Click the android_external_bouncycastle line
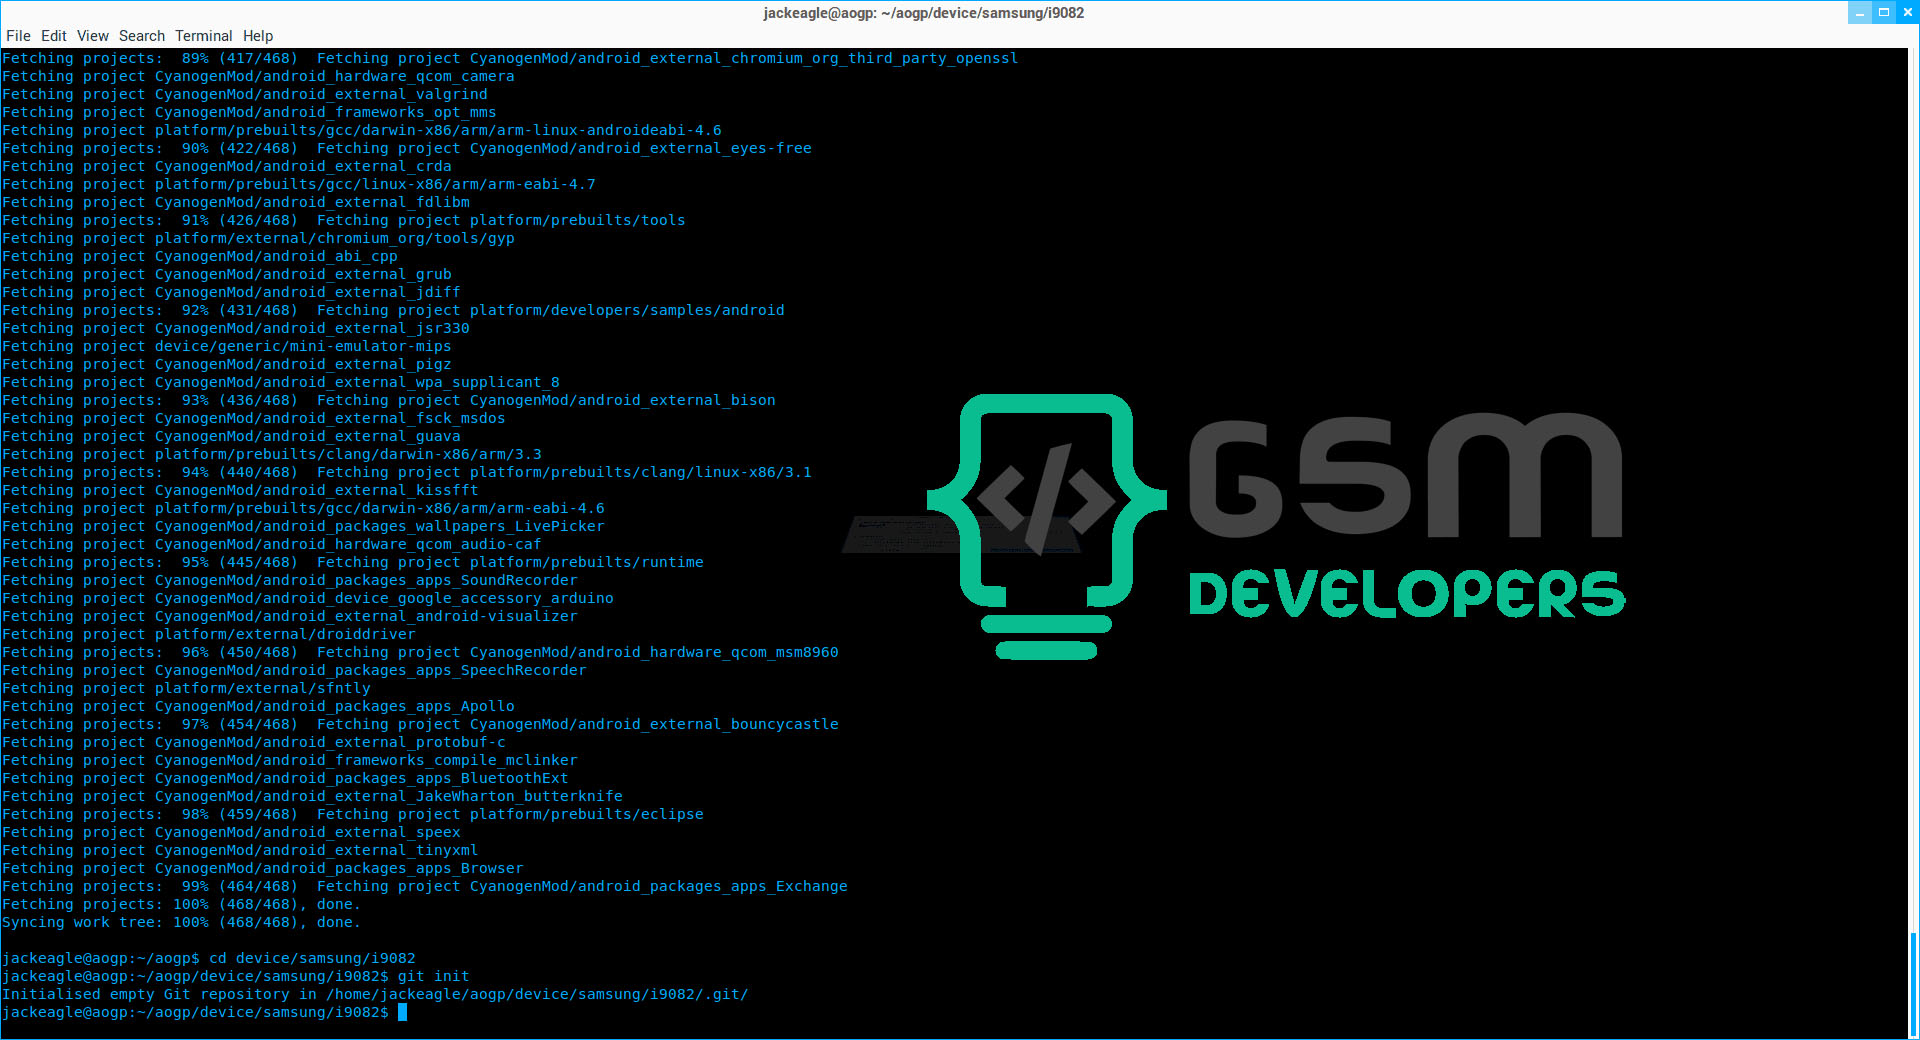 (x=420, y=724)
